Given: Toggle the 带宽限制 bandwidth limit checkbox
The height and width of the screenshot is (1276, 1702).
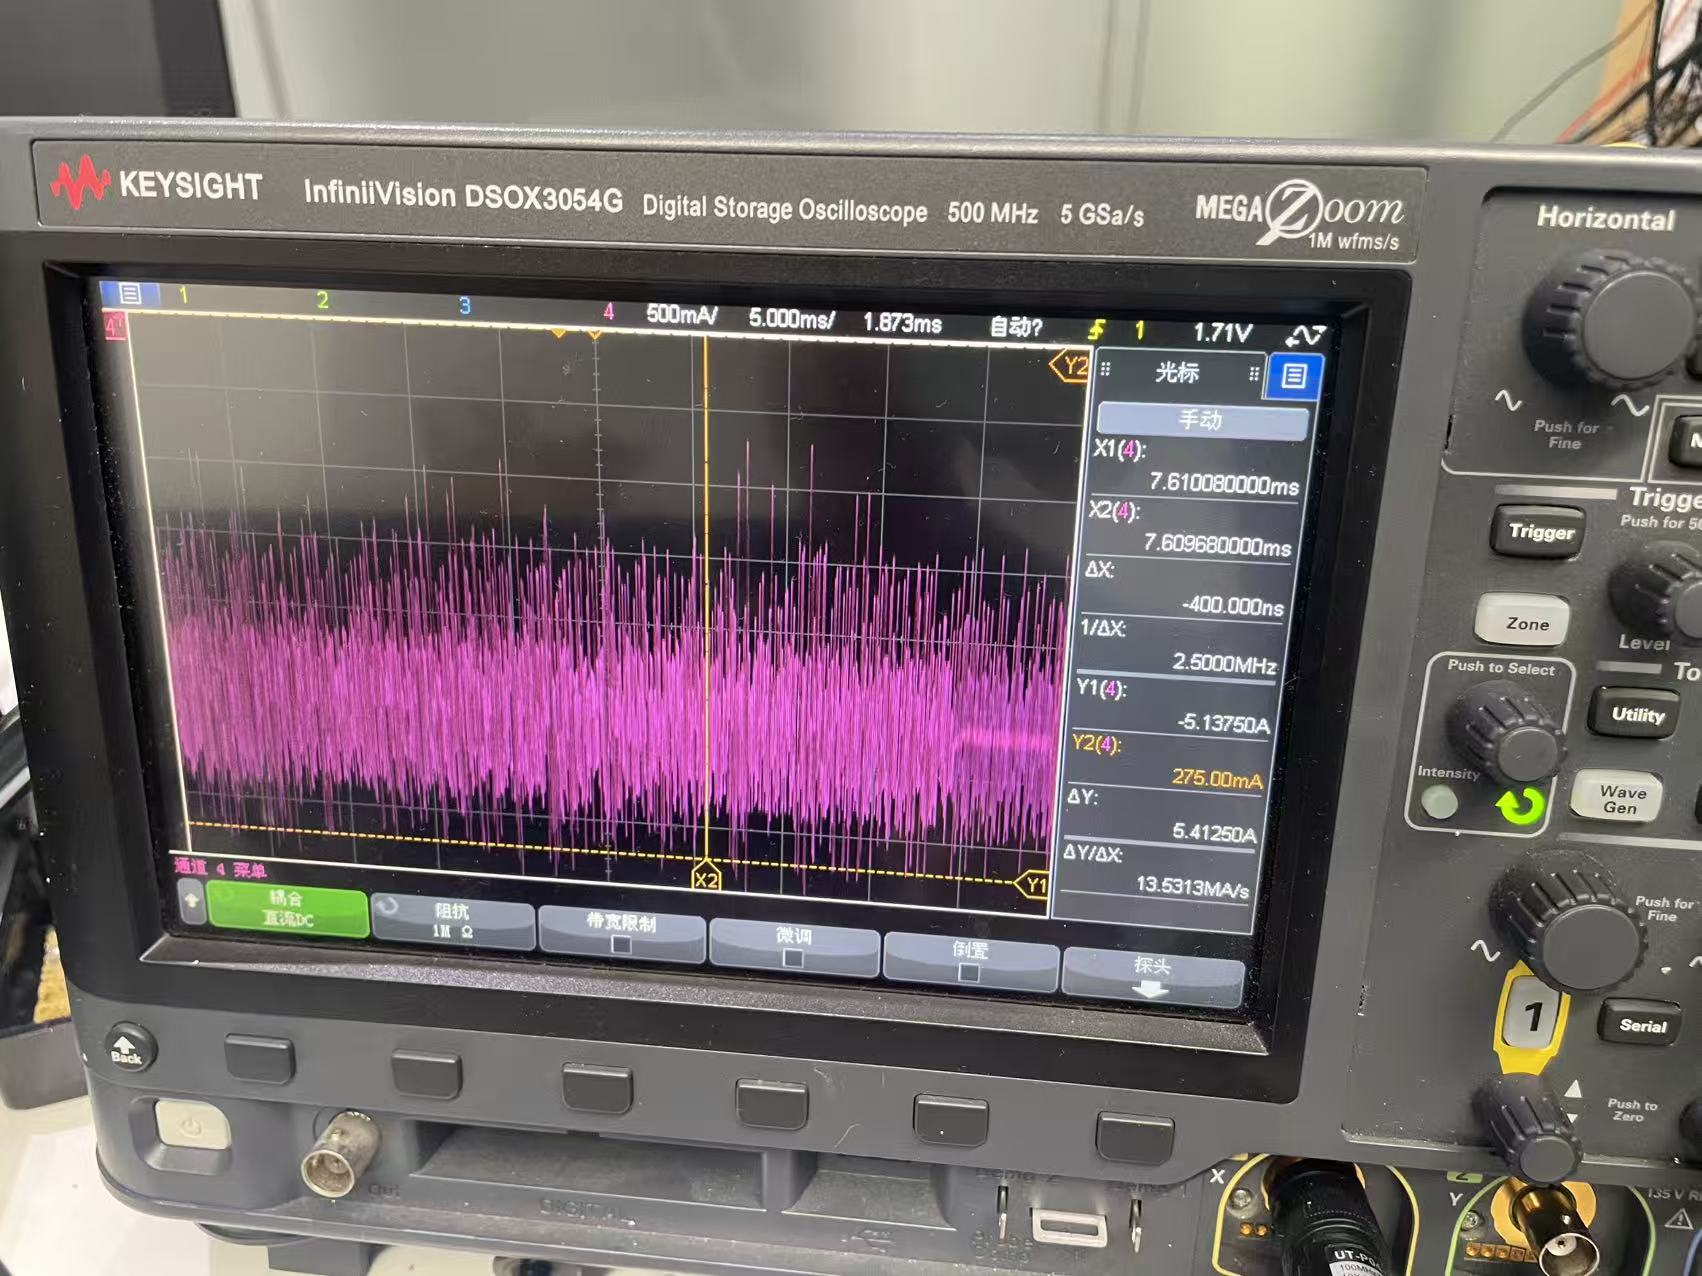Looking at the screenshot, I should pyautogui.click(x=620, y=944).
